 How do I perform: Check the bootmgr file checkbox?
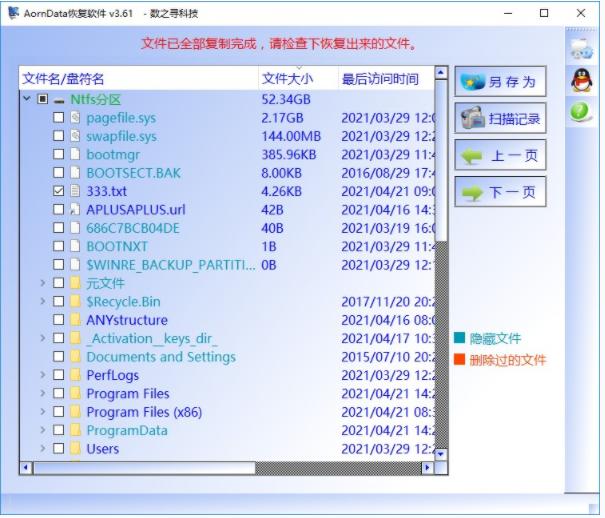58,155
